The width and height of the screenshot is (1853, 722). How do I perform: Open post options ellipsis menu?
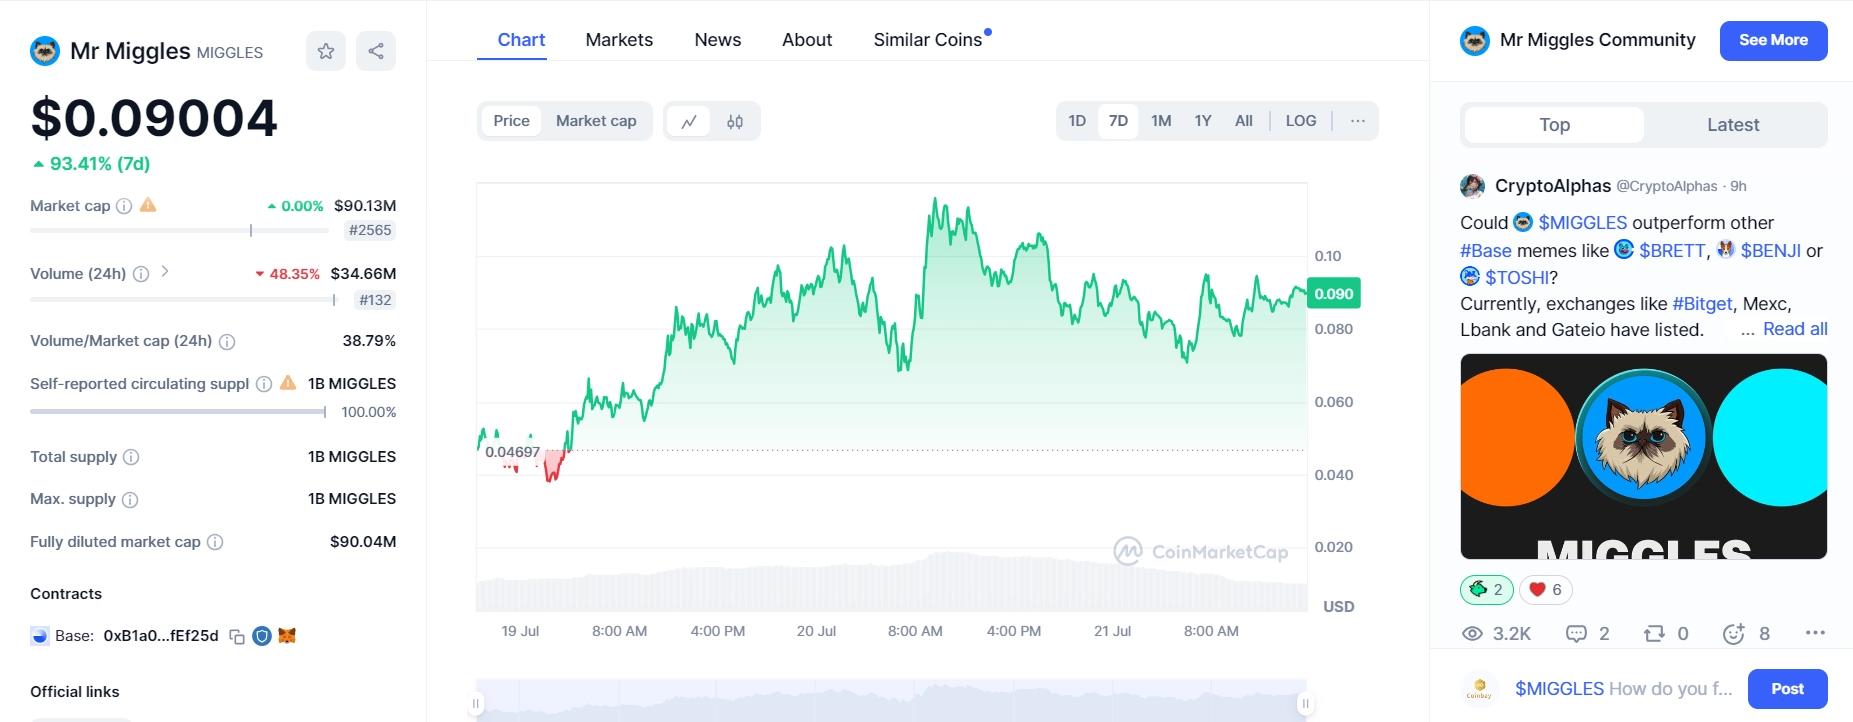[1815, 633]
